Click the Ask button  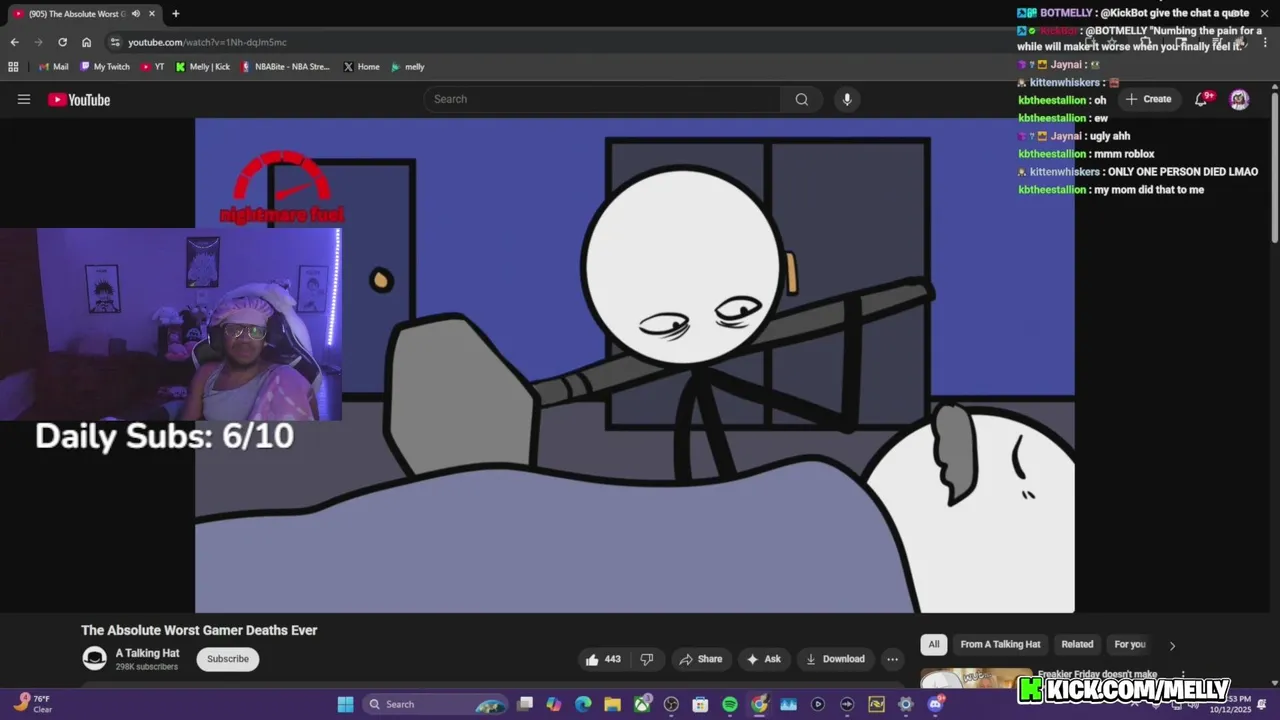tap(763, 659)
